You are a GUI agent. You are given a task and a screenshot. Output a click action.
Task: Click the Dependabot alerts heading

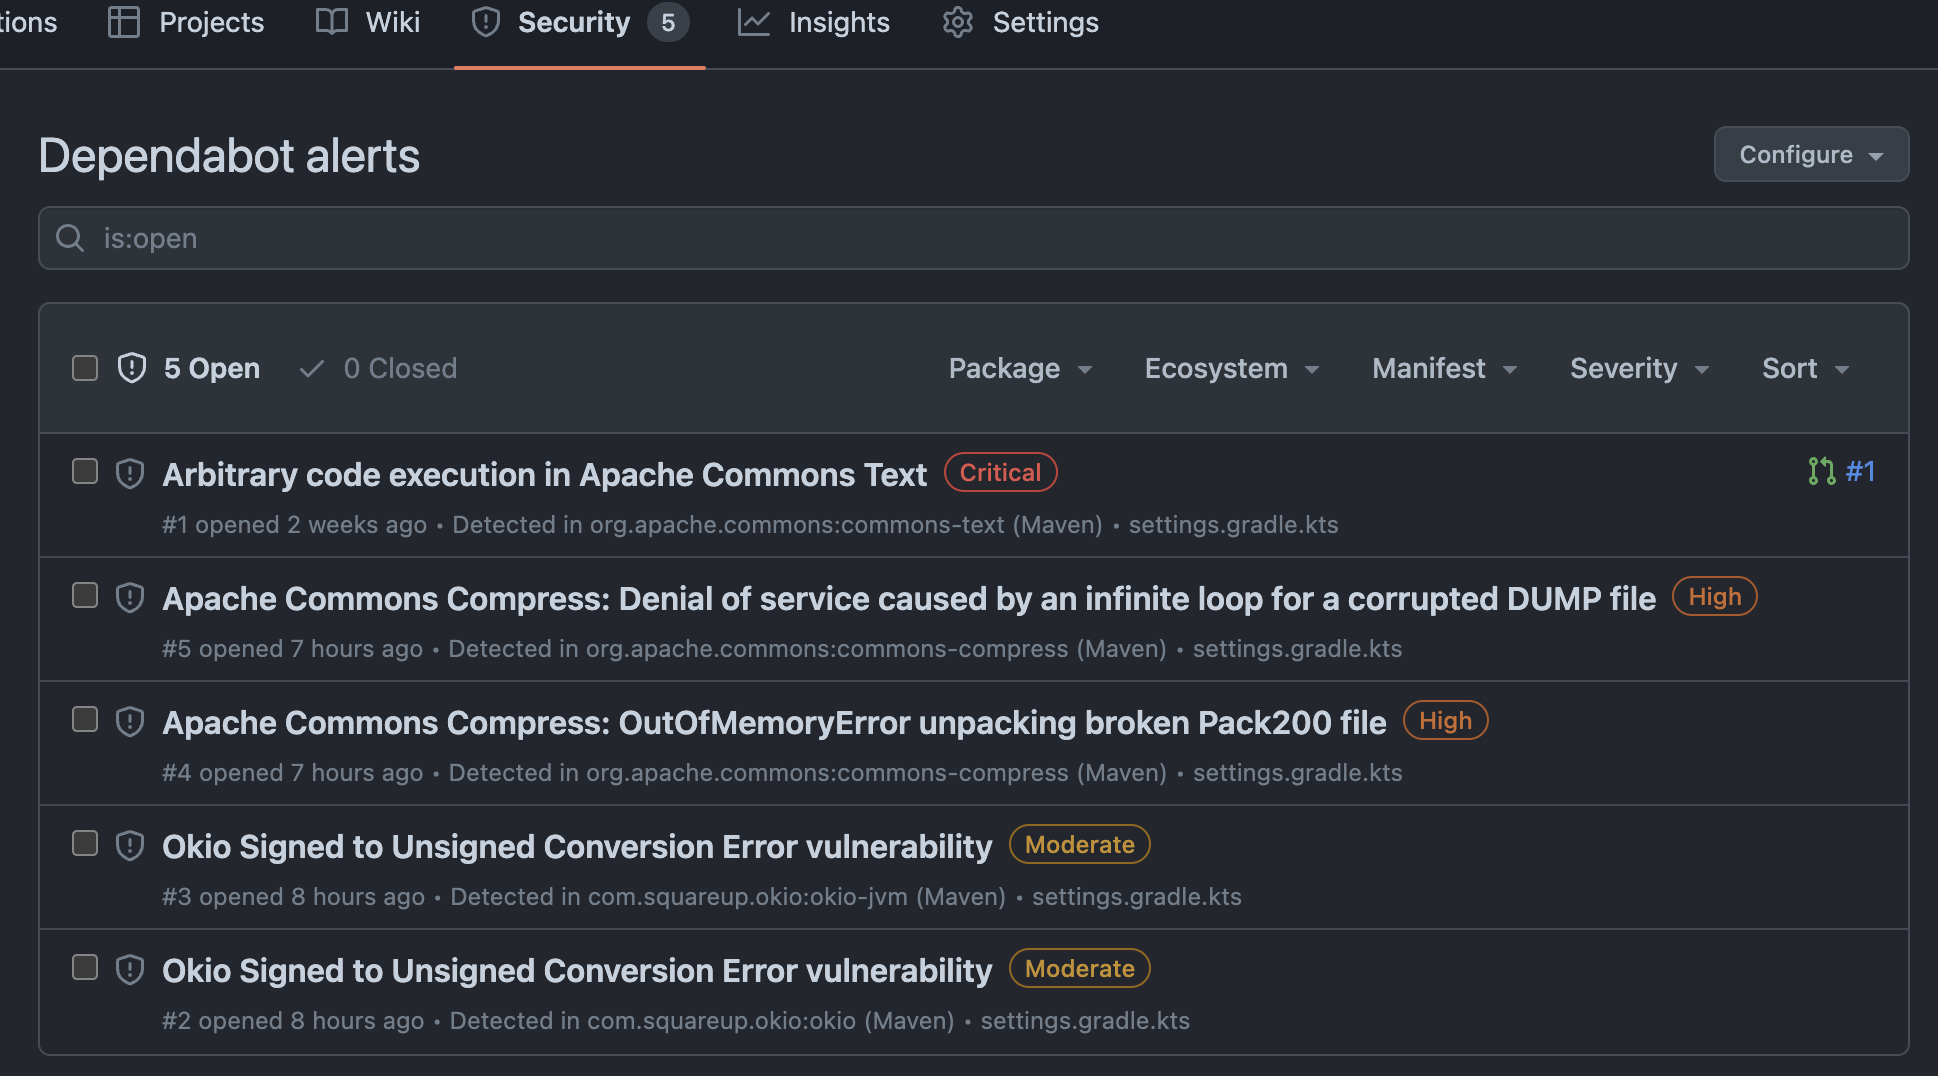click(229, 156)
